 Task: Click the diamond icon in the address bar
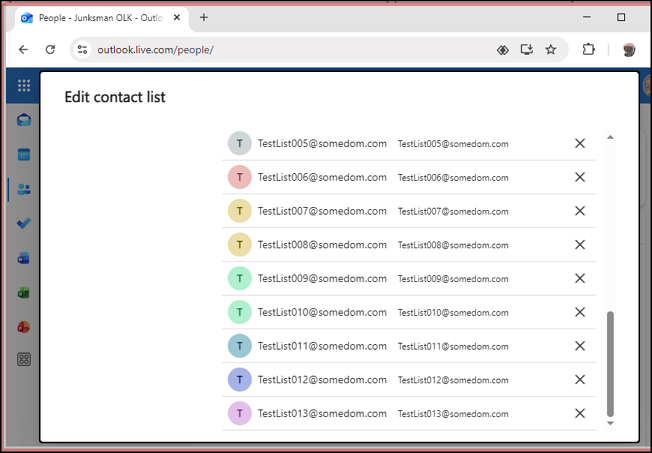503,50
